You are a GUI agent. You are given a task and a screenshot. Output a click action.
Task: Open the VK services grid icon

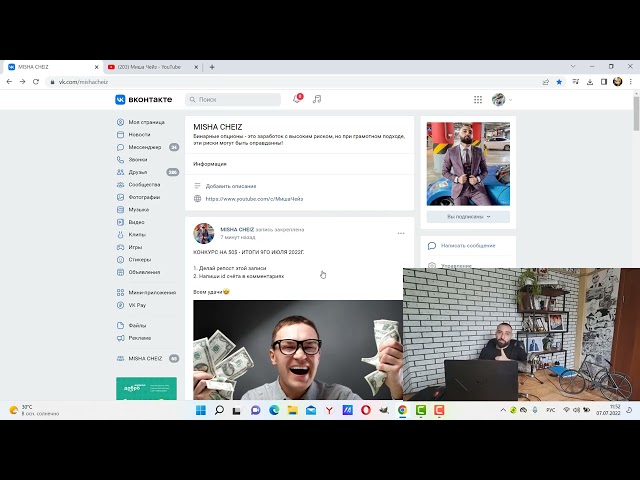[478, 99]
